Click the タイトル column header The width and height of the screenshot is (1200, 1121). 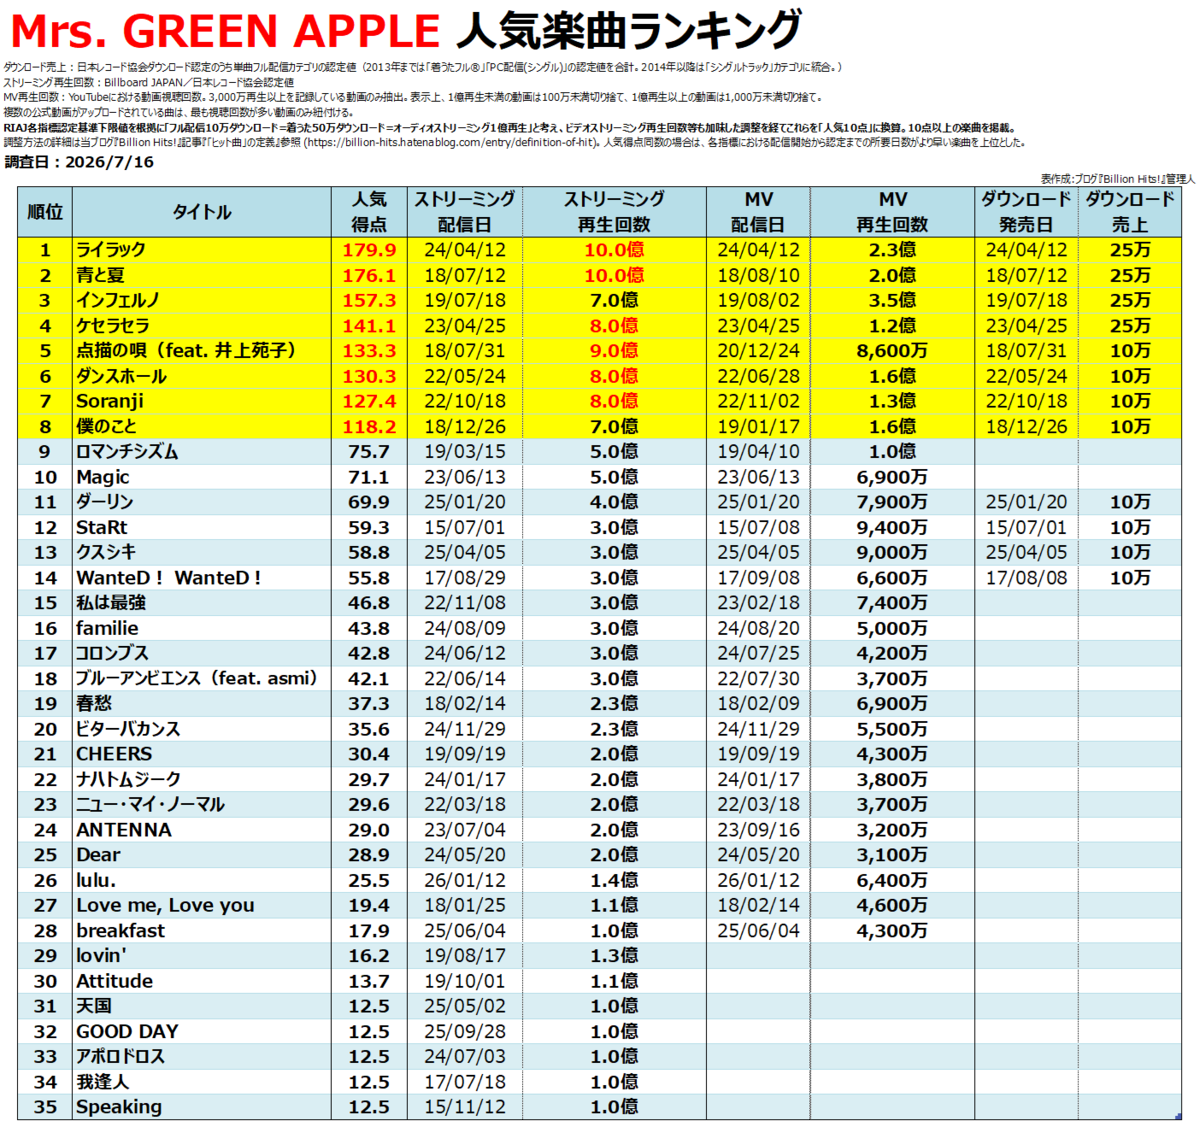(202, 212)
